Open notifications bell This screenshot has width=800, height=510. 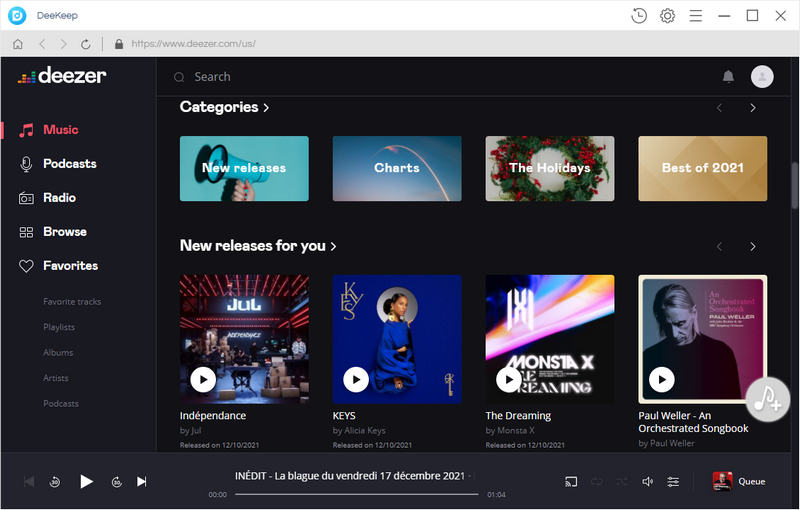(x=728, y=76)
